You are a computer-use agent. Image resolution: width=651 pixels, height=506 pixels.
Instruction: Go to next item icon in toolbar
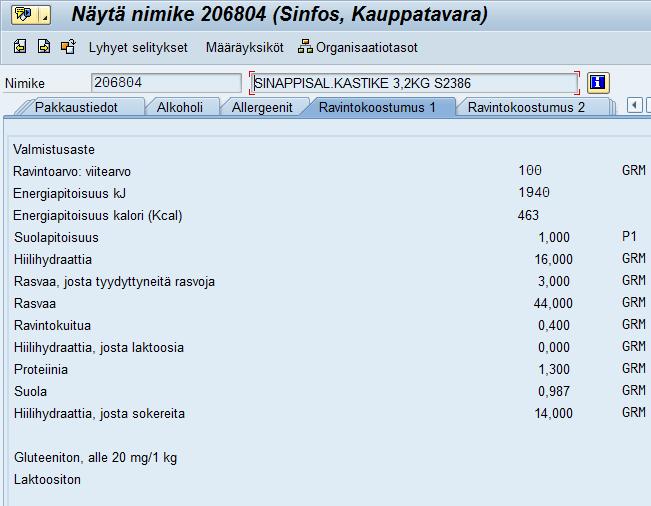click(44, 47)
